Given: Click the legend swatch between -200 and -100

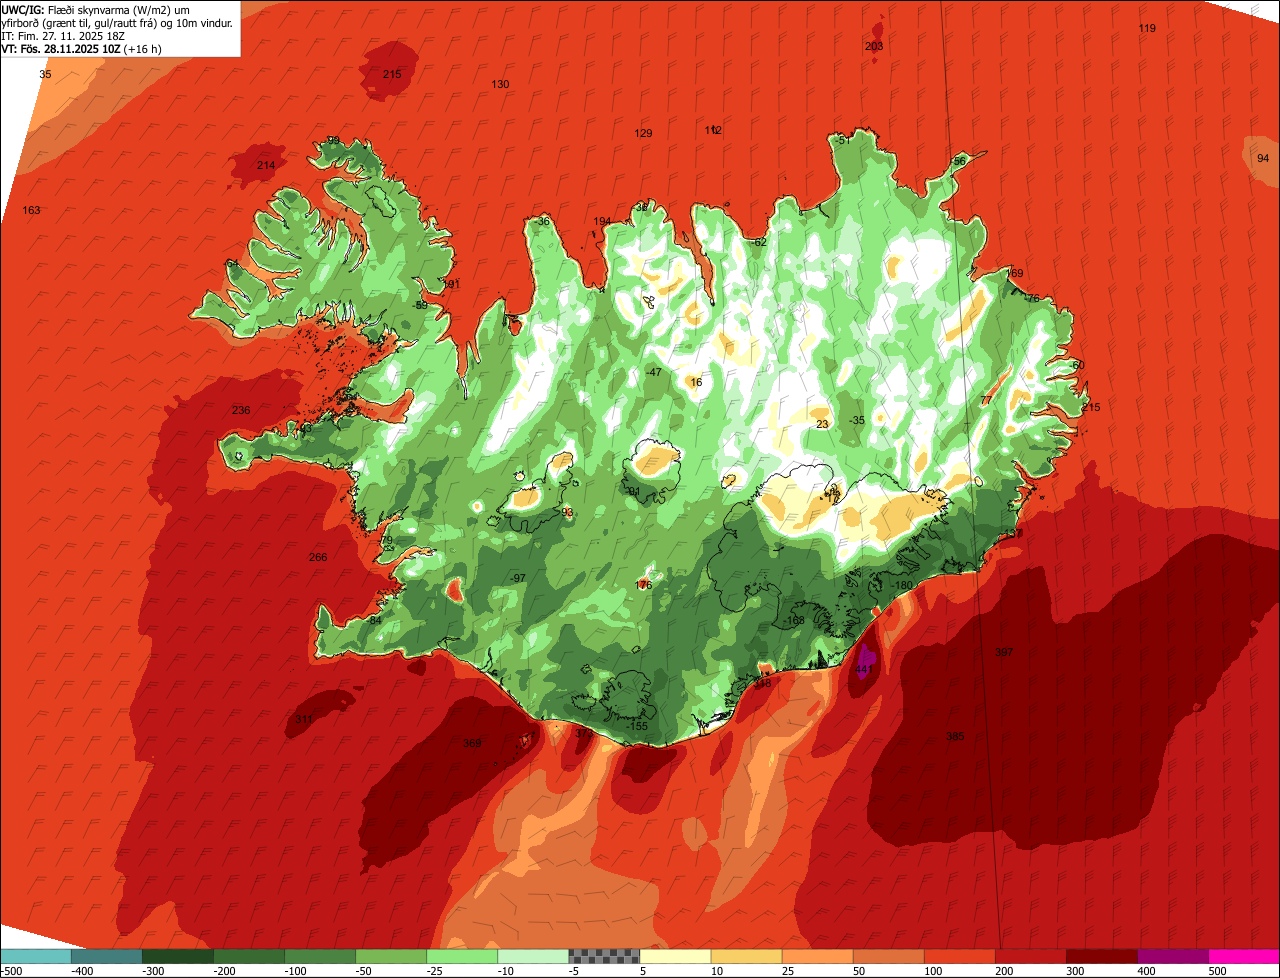Looking at the screenshot, I should 249,955.
